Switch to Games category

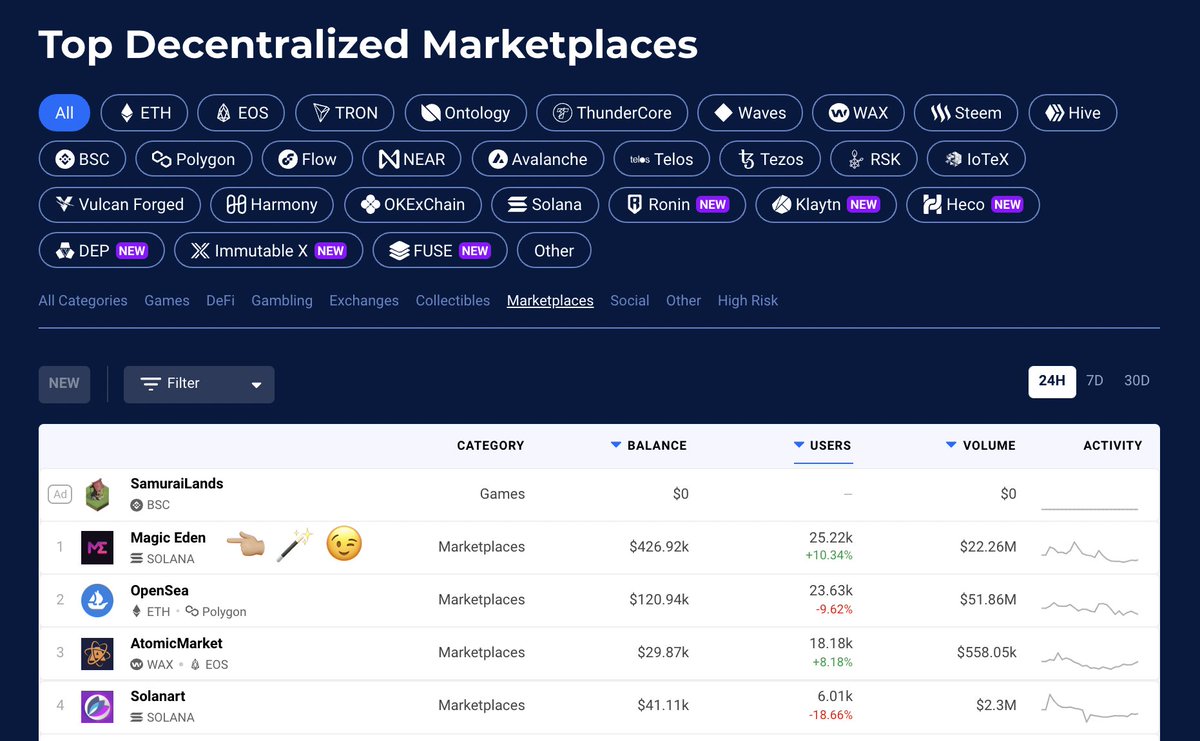[x=167, y=300]
